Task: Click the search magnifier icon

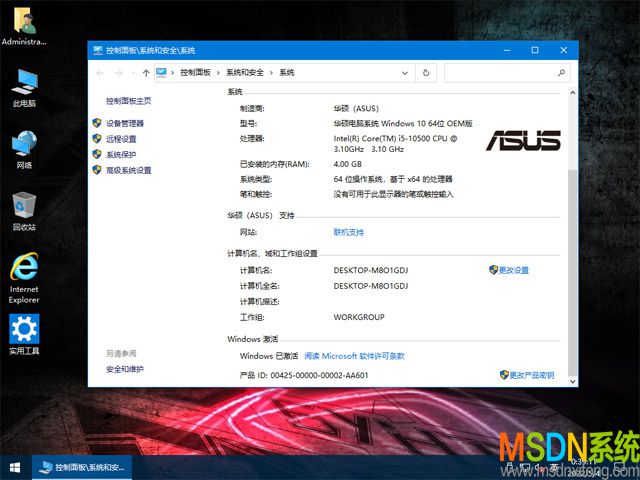Action: coord(562,73)
